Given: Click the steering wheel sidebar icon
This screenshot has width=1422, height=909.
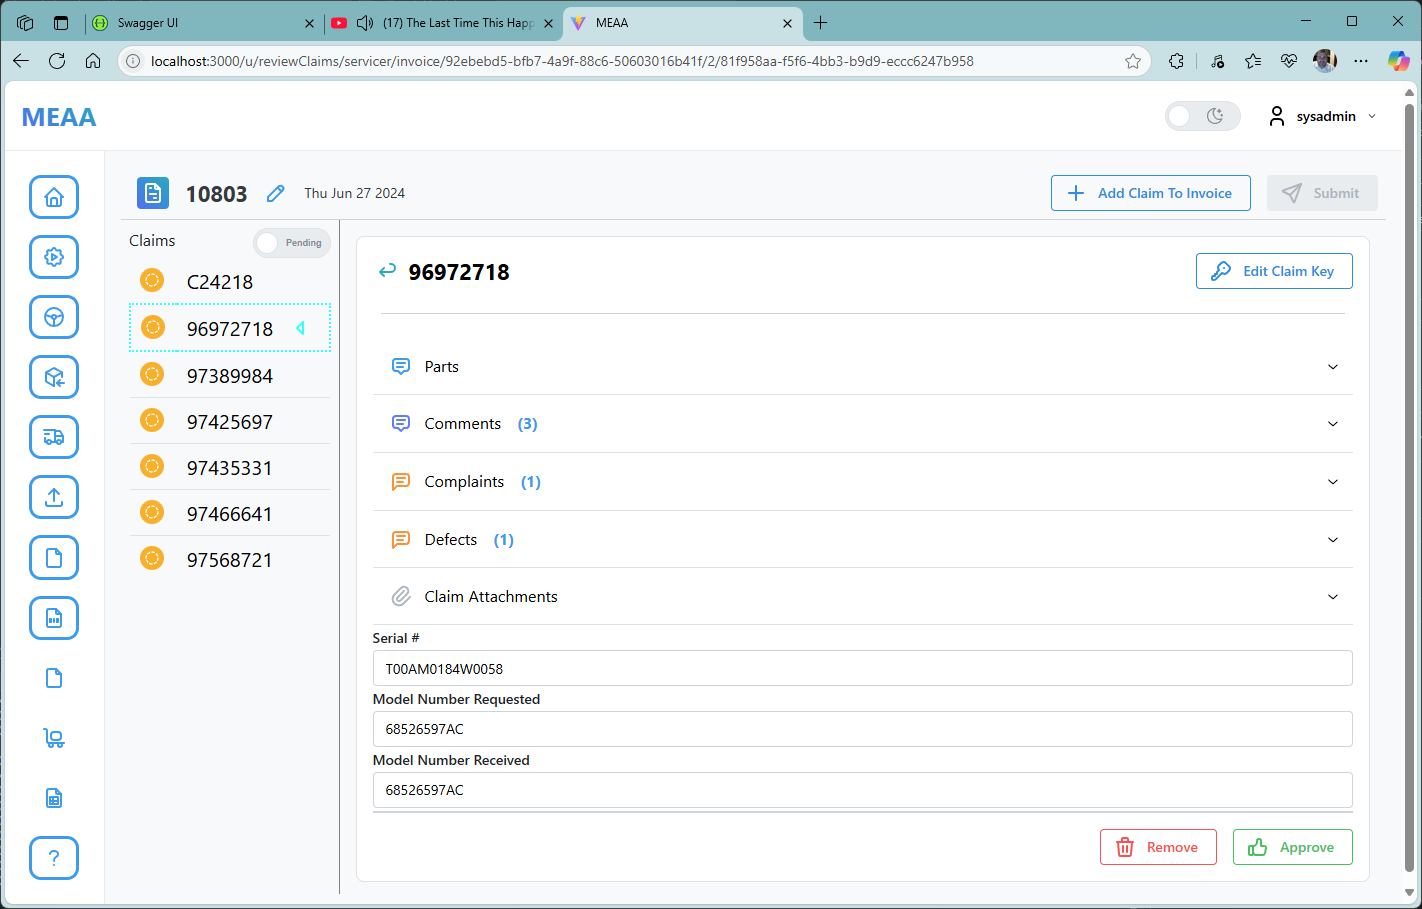Looking at the screenshot, I should point(54,317).
